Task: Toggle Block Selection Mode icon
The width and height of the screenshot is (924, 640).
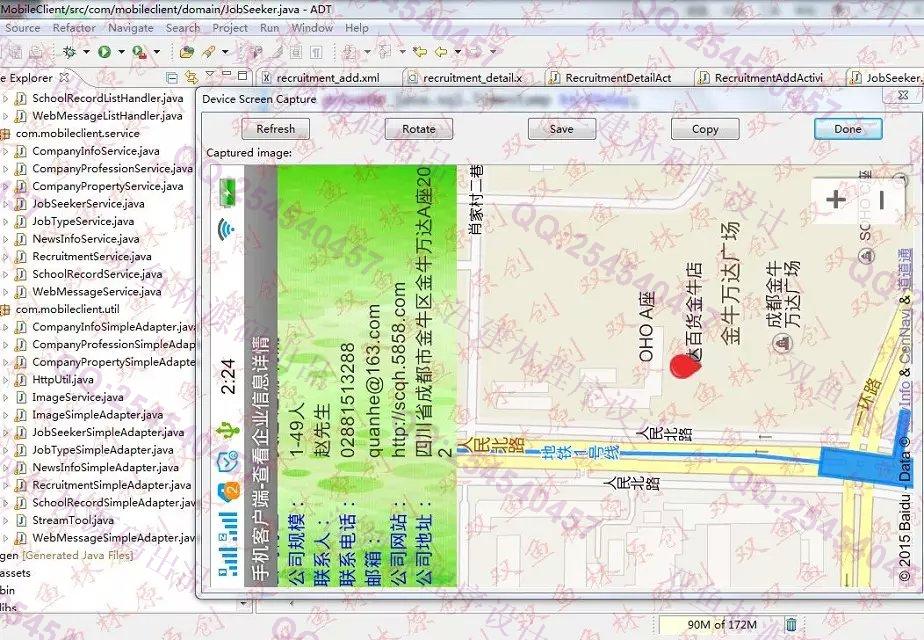Action: [296, 52]
